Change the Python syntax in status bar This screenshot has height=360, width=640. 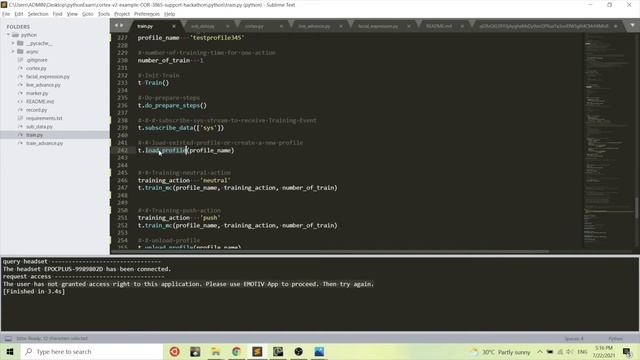[616, 339]
